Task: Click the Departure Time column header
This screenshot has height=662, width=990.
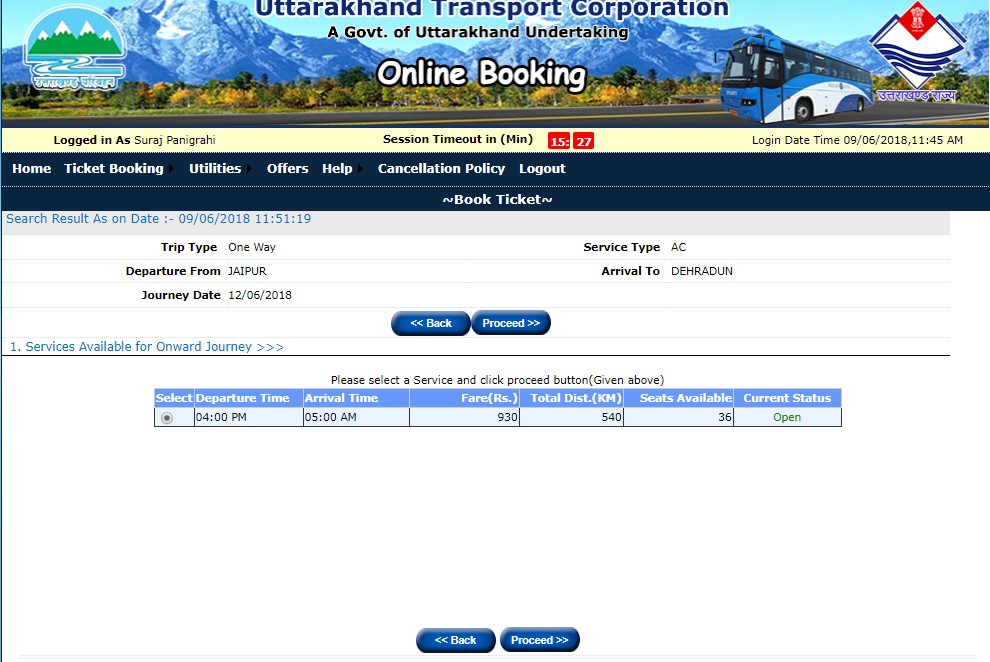Action: pos(248,398)
